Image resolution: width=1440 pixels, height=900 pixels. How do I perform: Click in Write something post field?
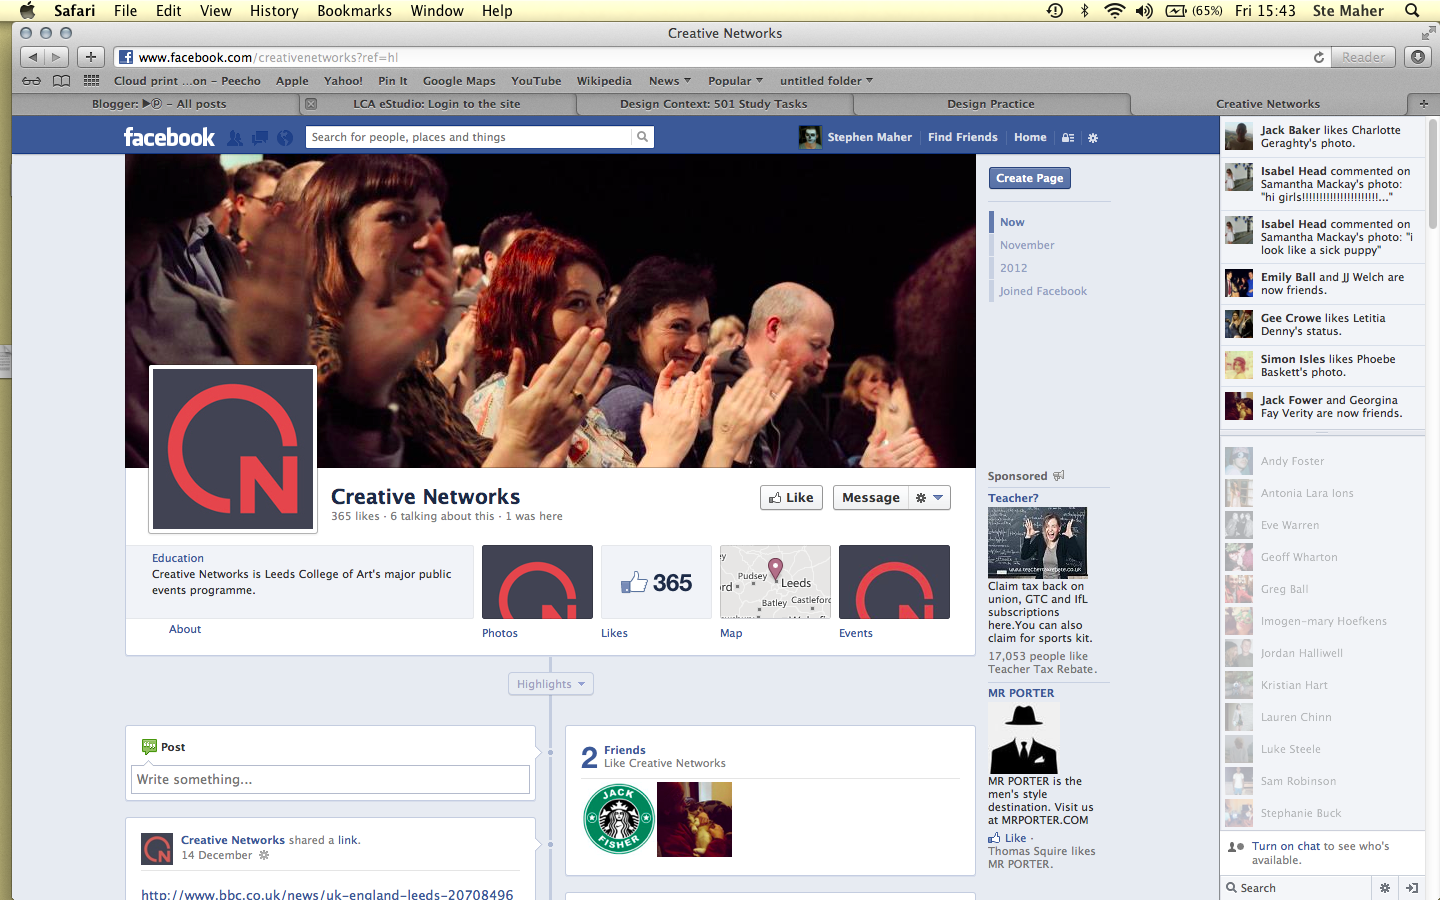tap(330, 780)
